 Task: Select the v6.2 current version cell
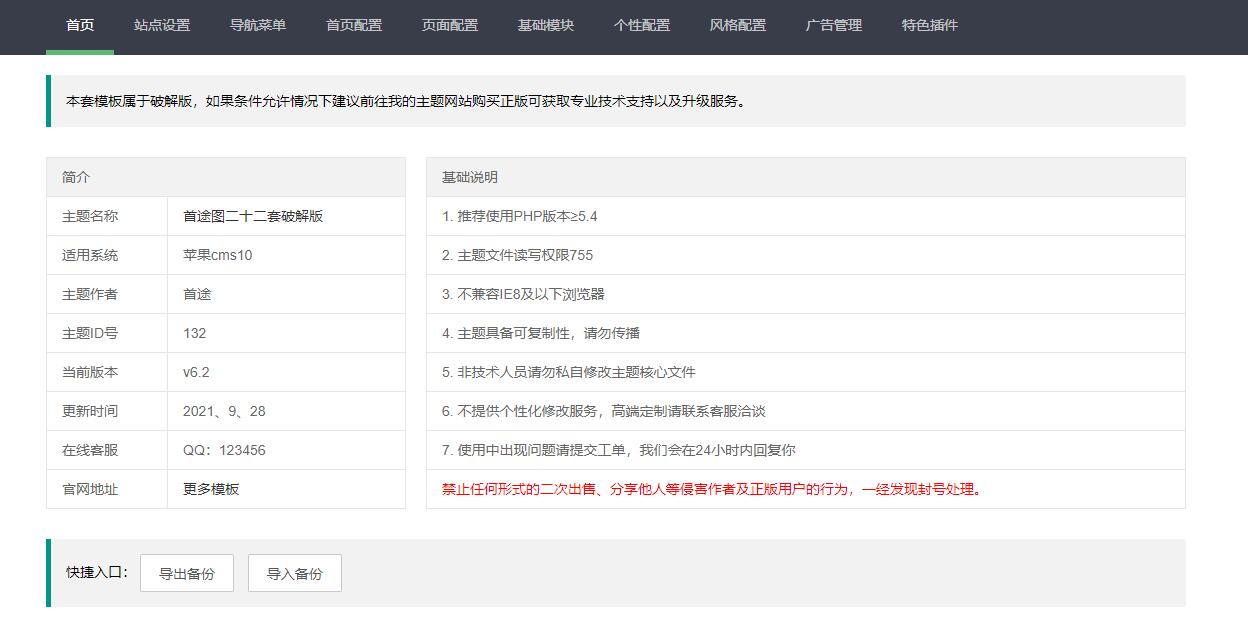point(196,372)
